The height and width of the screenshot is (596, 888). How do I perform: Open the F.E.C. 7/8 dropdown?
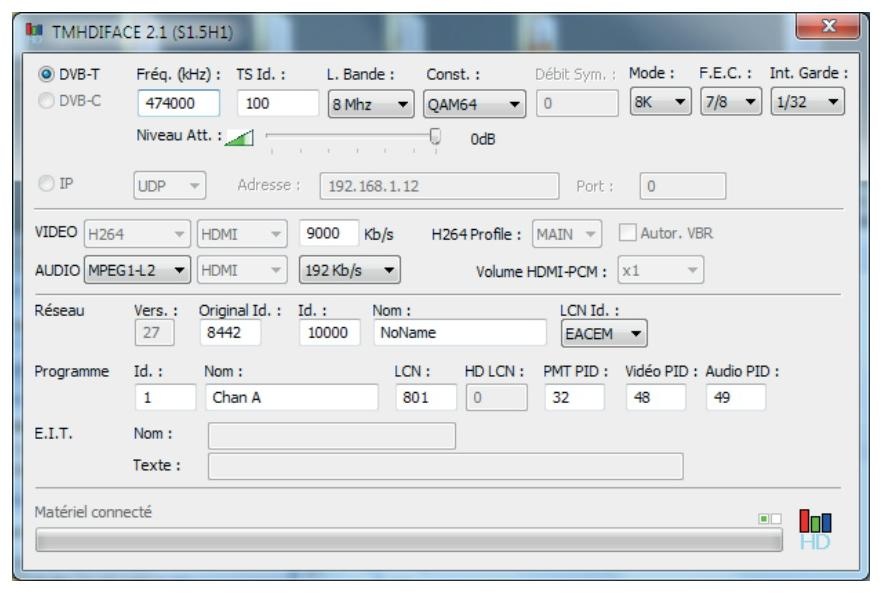tap(731, 102)
